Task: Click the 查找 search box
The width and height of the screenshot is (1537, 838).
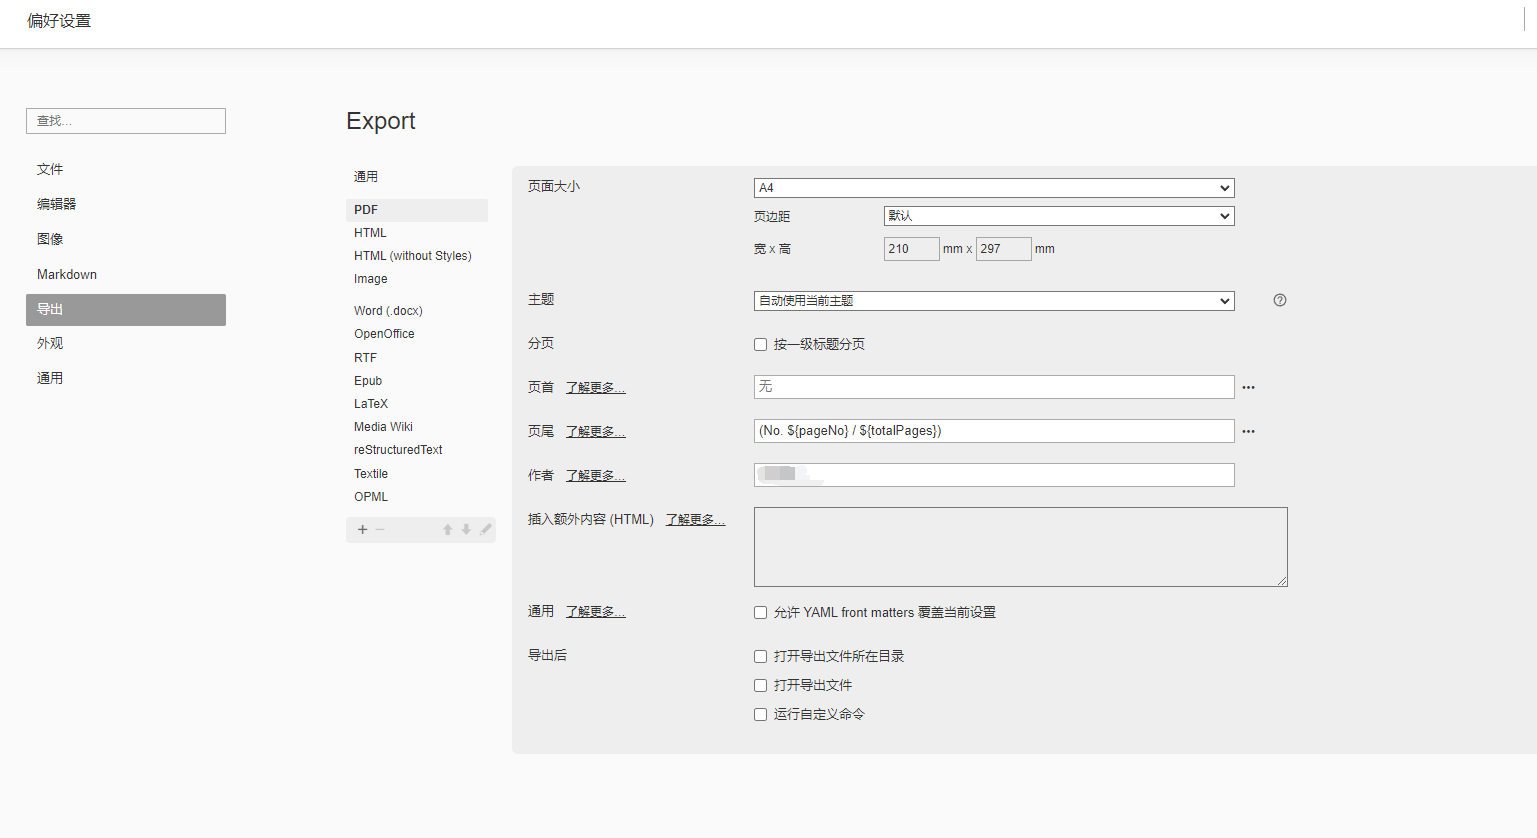Action: 126,121
